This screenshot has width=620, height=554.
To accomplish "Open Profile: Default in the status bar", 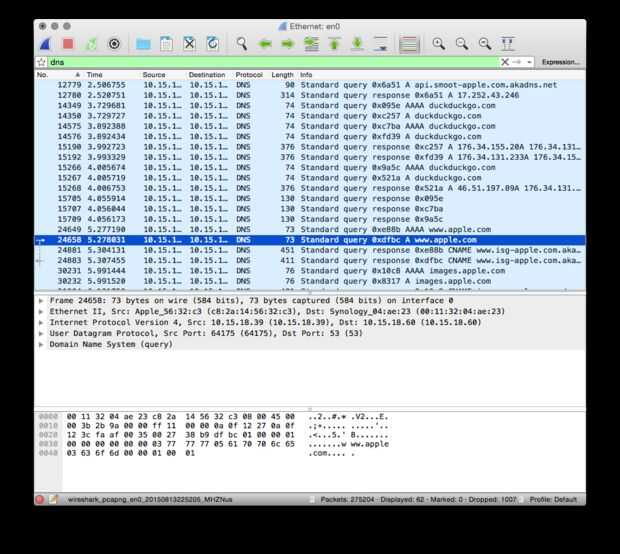I will click(553, 500).
